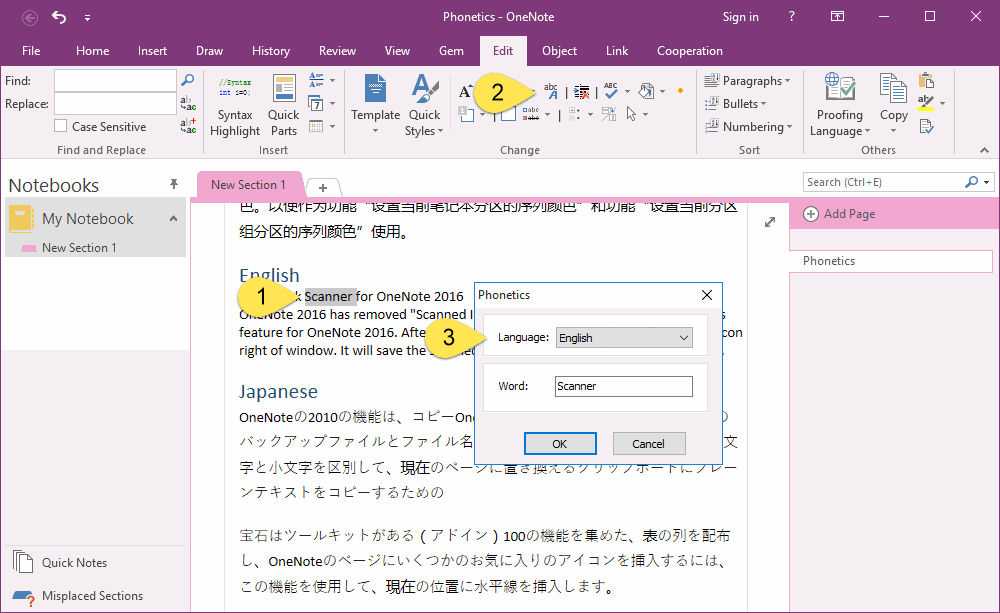The image size is (1000, 613).
Task: Click the Help question mark icon
Action: pos(791,17)
